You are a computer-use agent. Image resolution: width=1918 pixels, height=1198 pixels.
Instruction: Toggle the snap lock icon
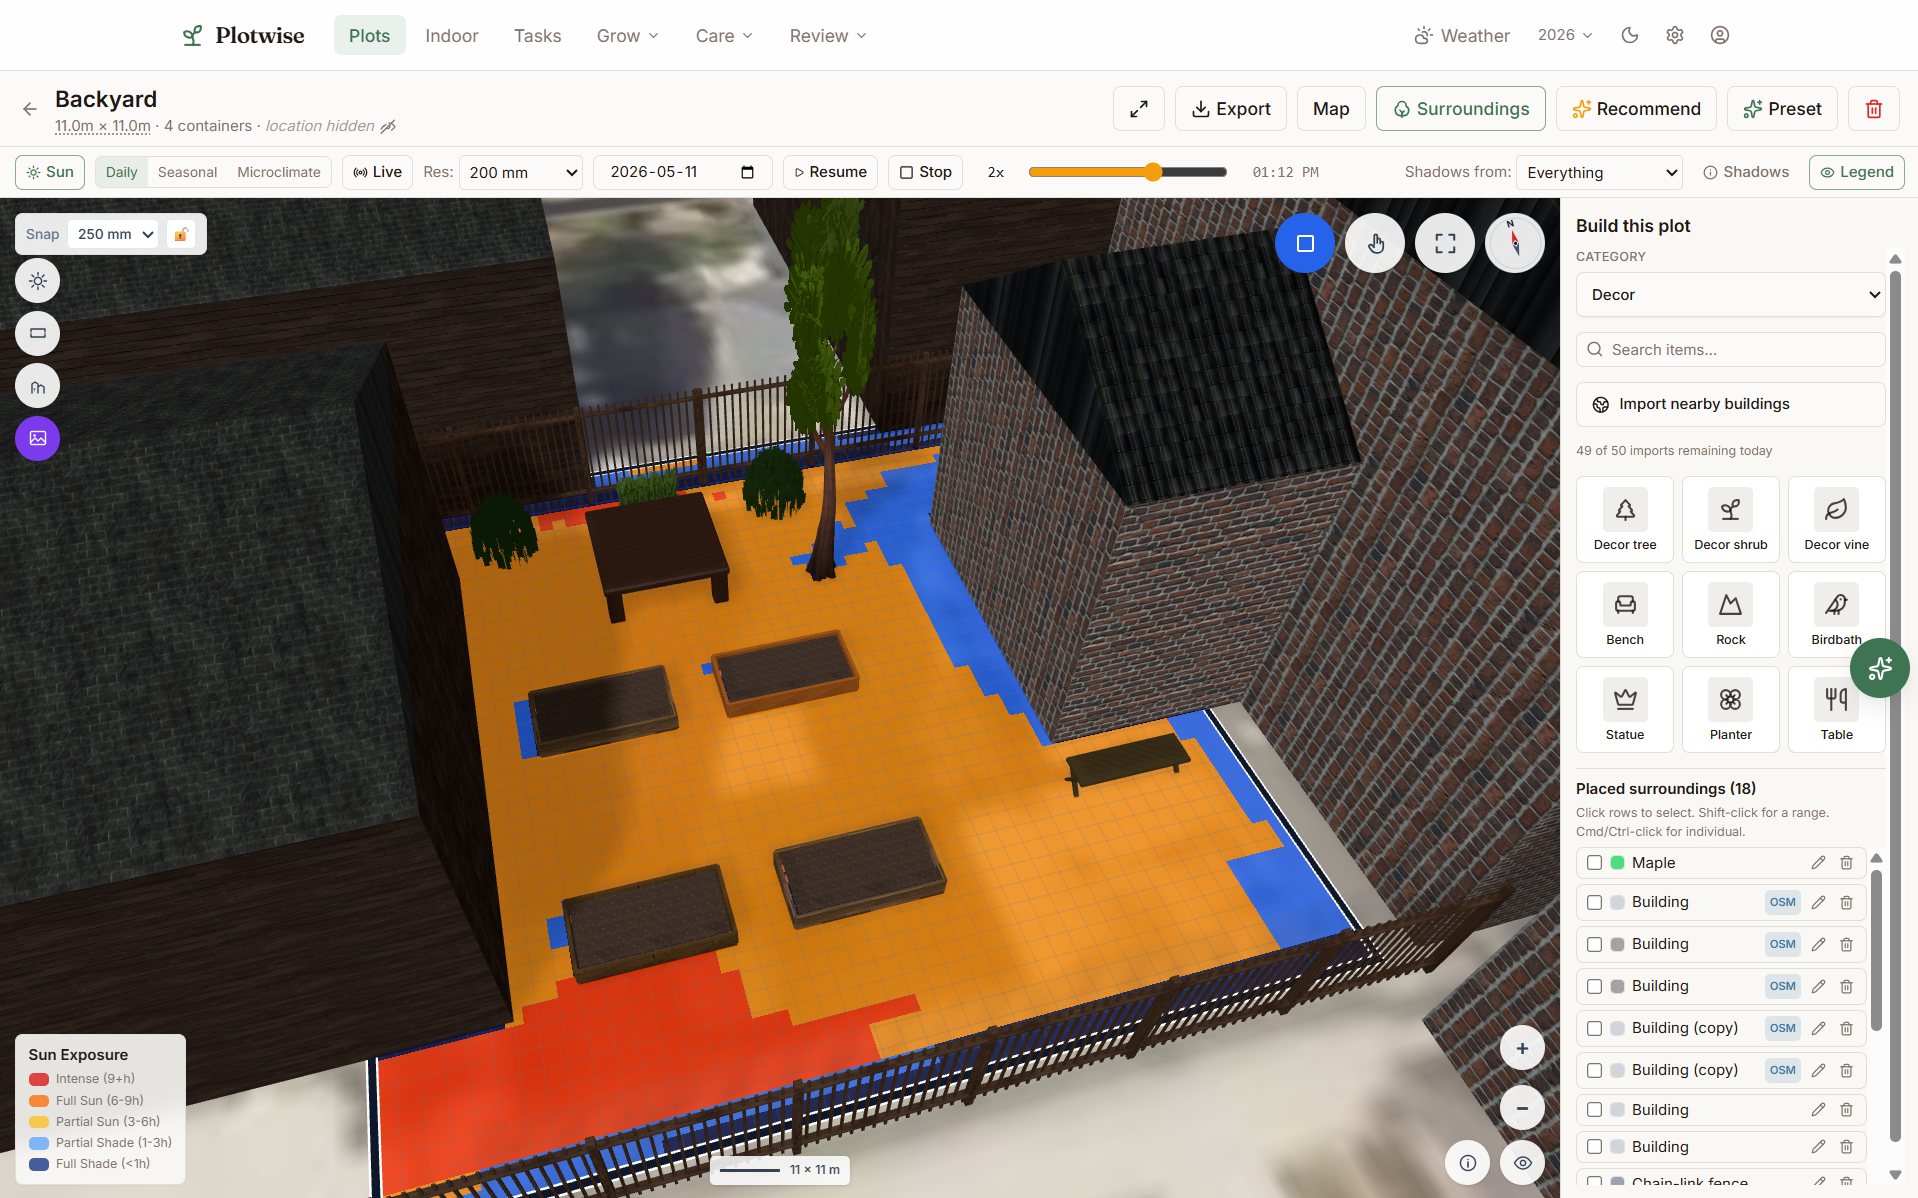181,234
